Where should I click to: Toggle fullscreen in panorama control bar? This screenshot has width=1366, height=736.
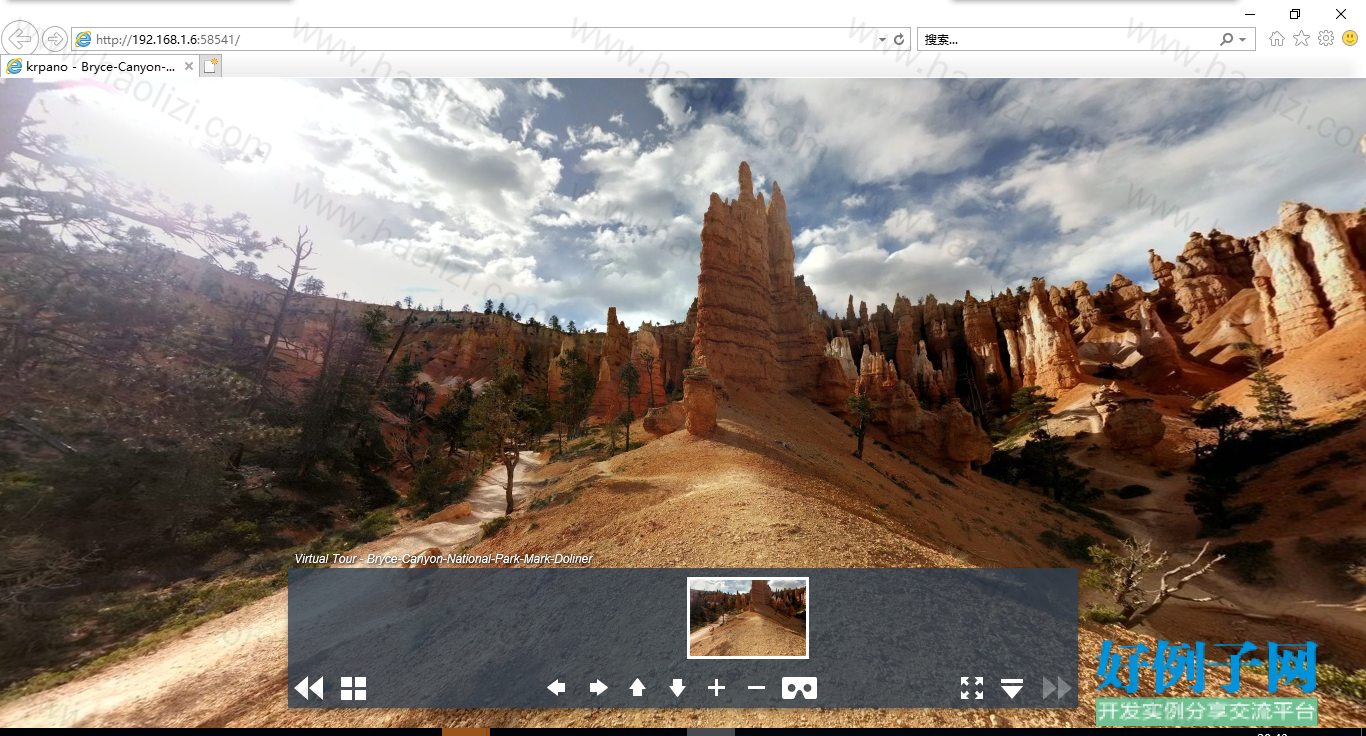[x=972, y=688]
